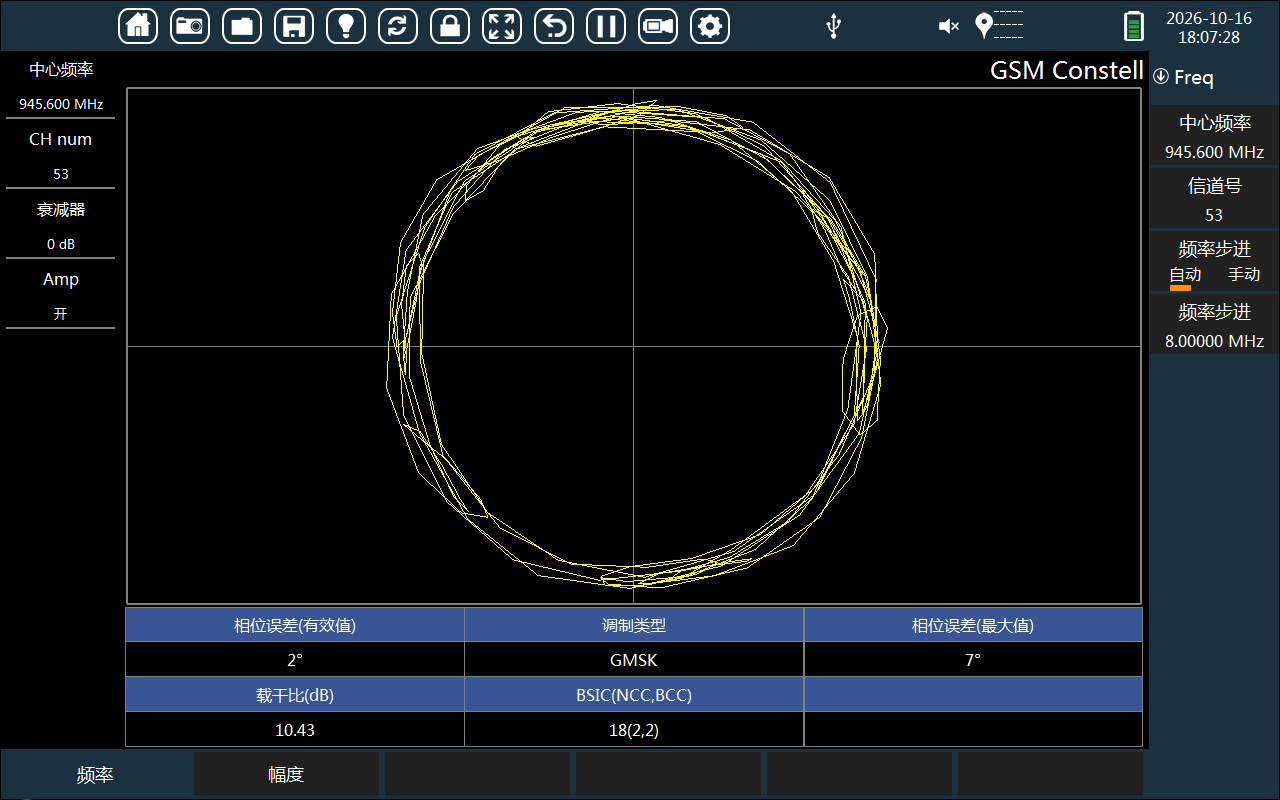Save data with floppy disk icon
This screenshot has width=1280, height=800.
coord(294,26)
